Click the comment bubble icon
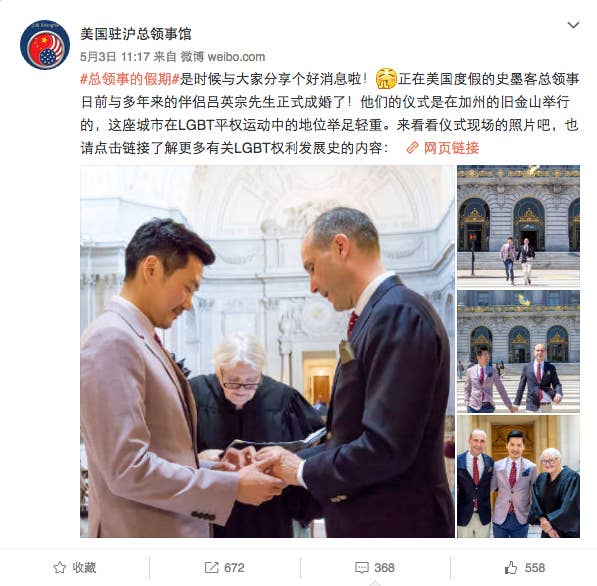This screenshot has height=586, width=597. (x=361, y=568)
